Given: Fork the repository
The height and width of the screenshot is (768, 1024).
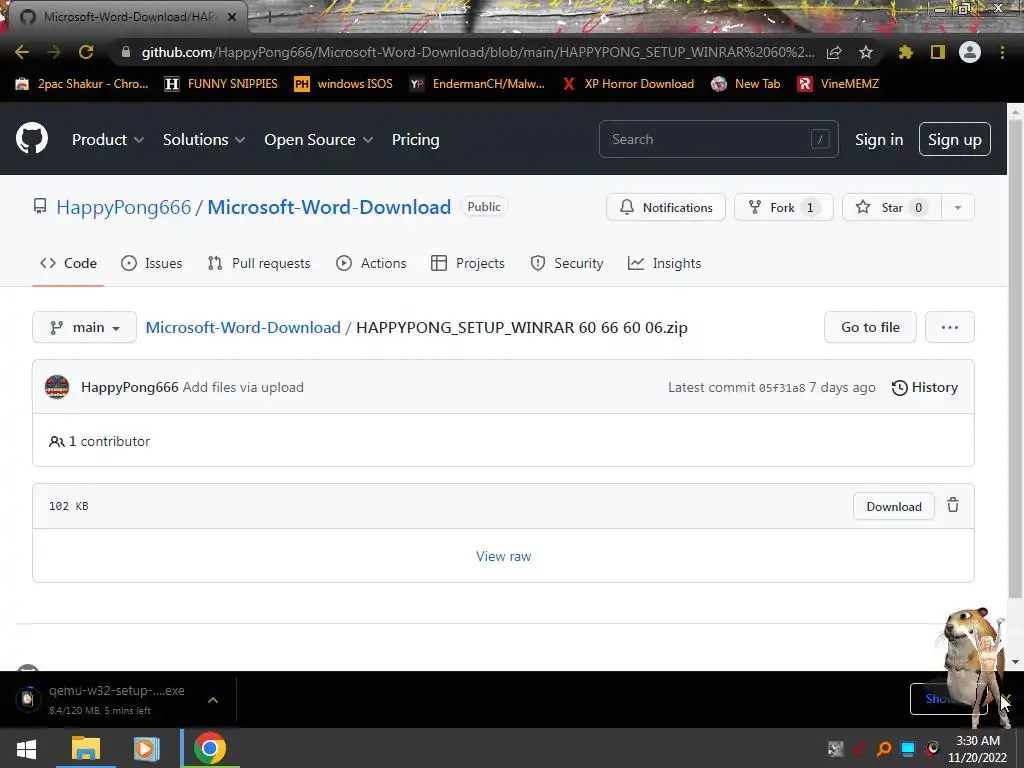Looking at the screenshot, I should pyautogui.click(x=784, y=208).
